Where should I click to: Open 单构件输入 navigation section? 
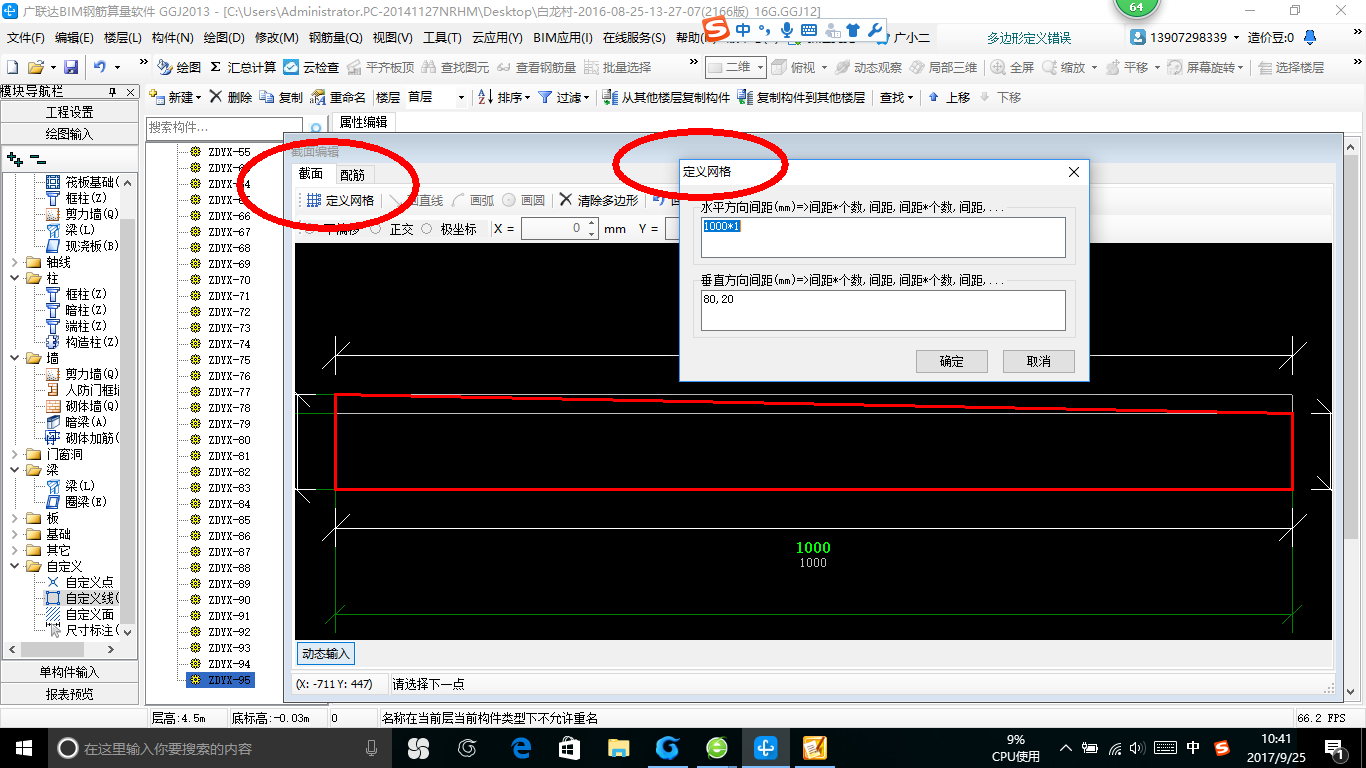coord(69,672)
